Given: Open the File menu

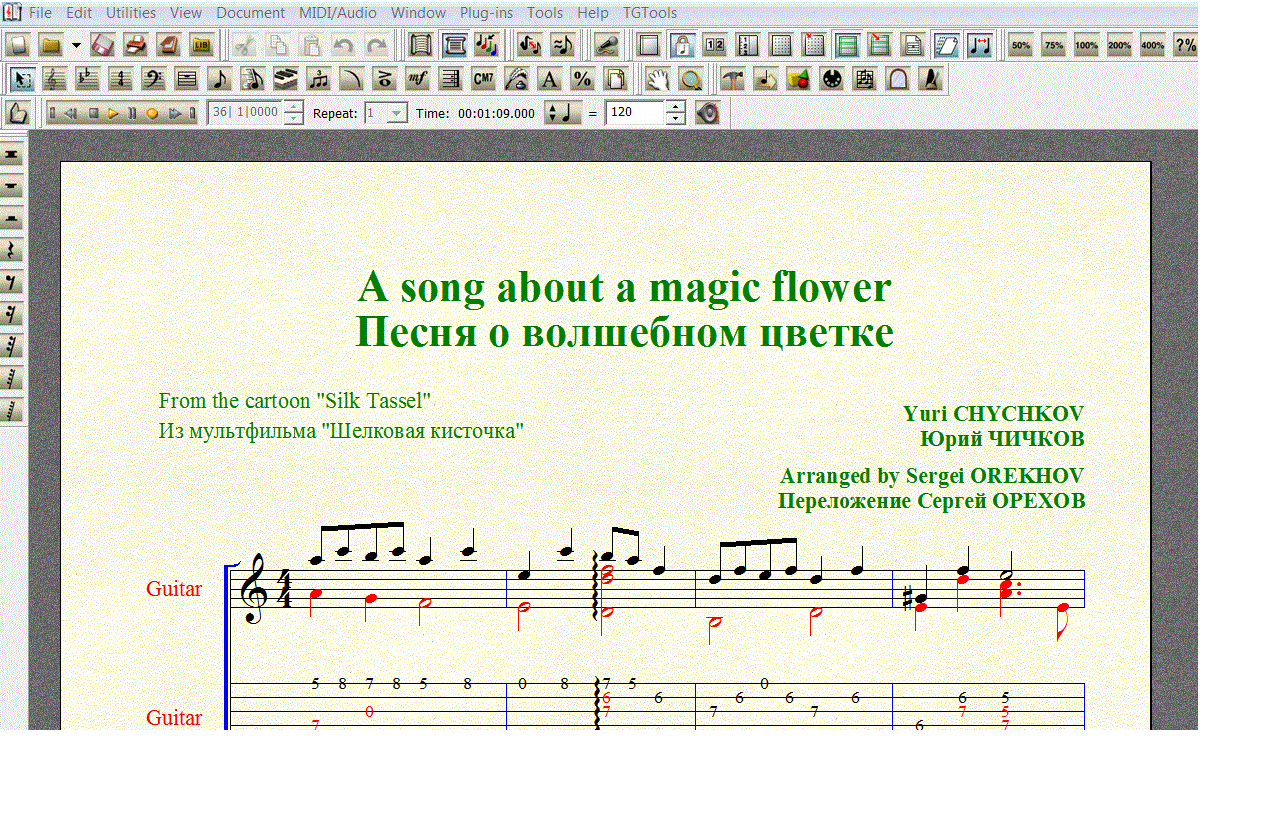Looking at the screenshot, I should [41, 13].
